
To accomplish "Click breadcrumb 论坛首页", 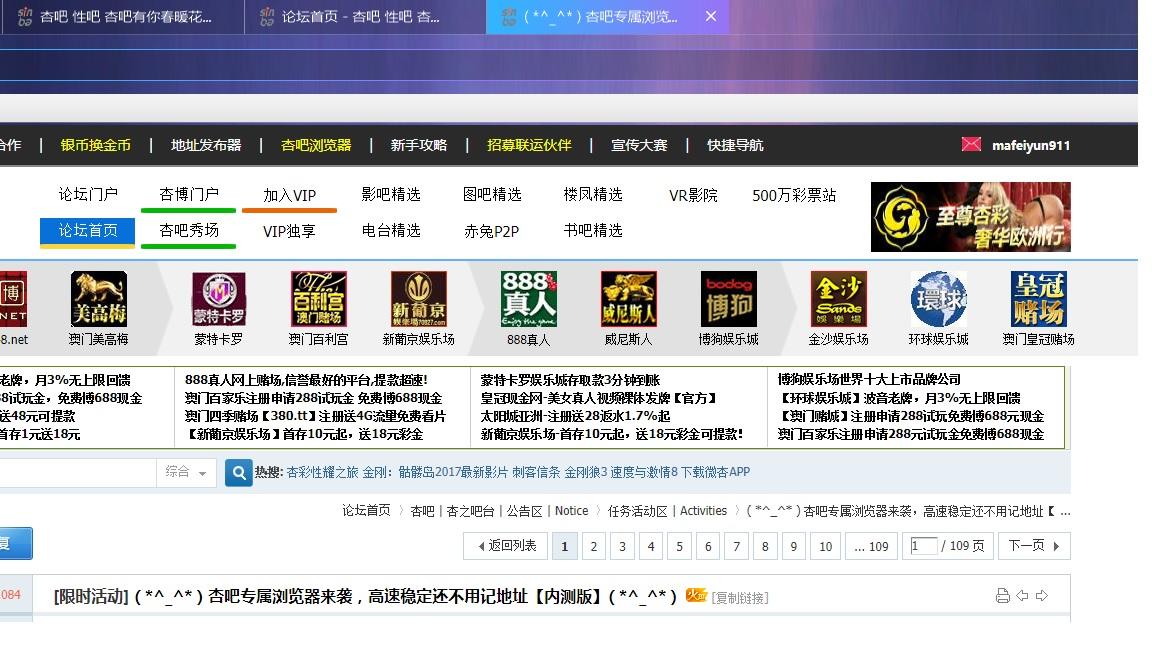I will click(366, 511).
